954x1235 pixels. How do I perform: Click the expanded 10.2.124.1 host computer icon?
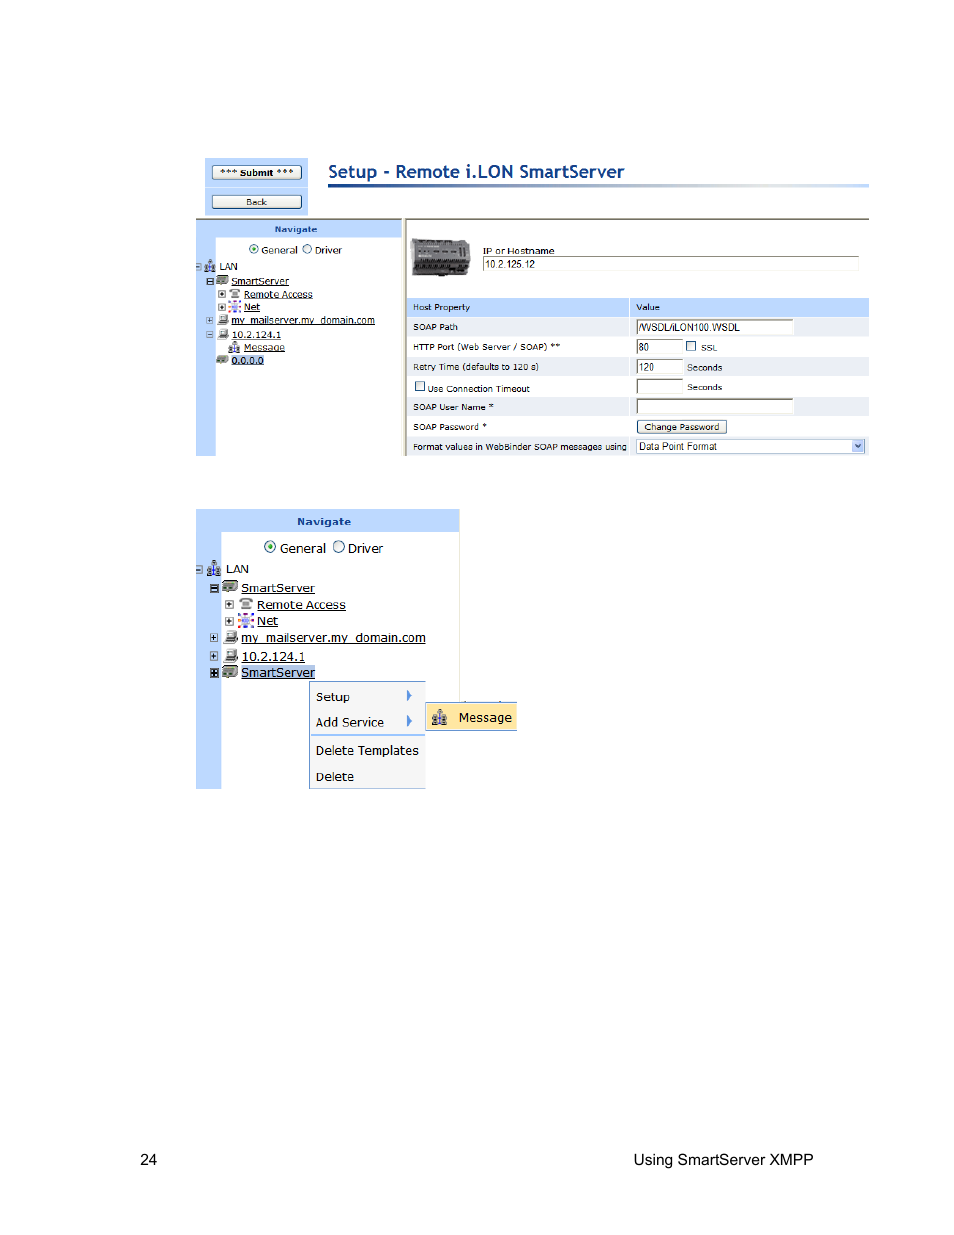[223, 334]
